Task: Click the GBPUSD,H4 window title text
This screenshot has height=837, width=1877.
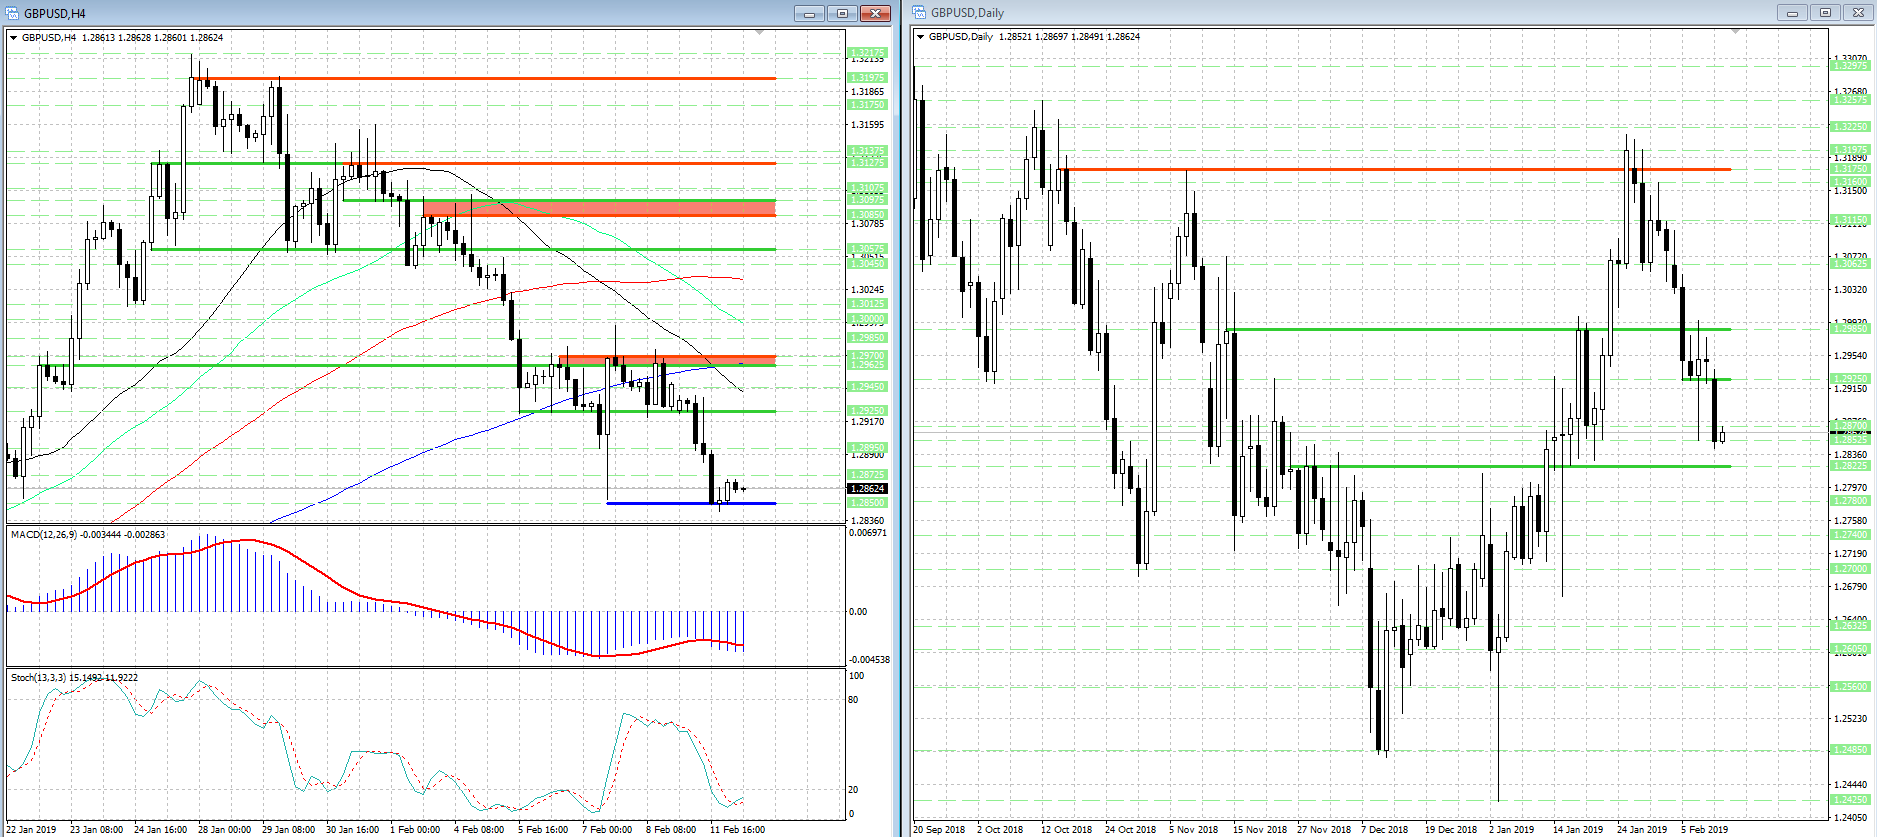Action: [x=55, y=14]
